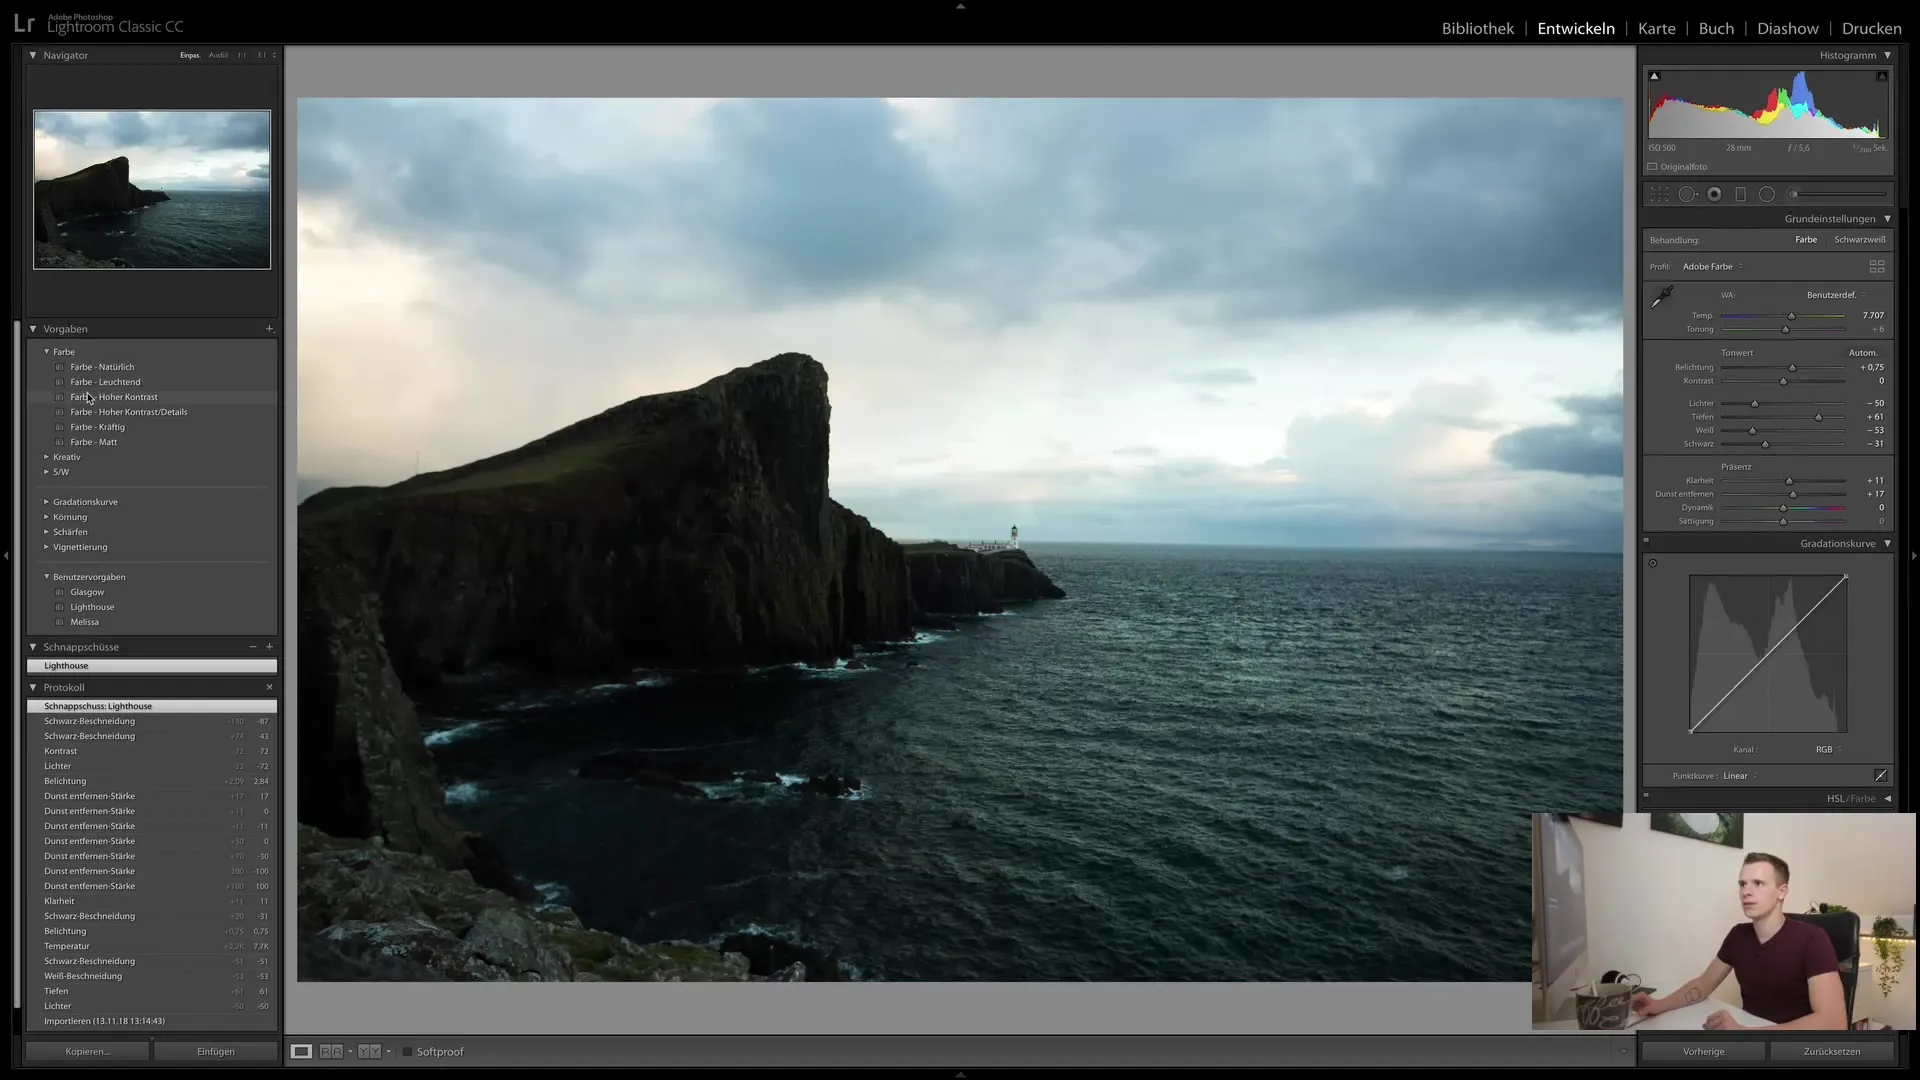Apply the Farbe - Leuchtend preset
The image size is (1920, 1080).
coord(105,382)
